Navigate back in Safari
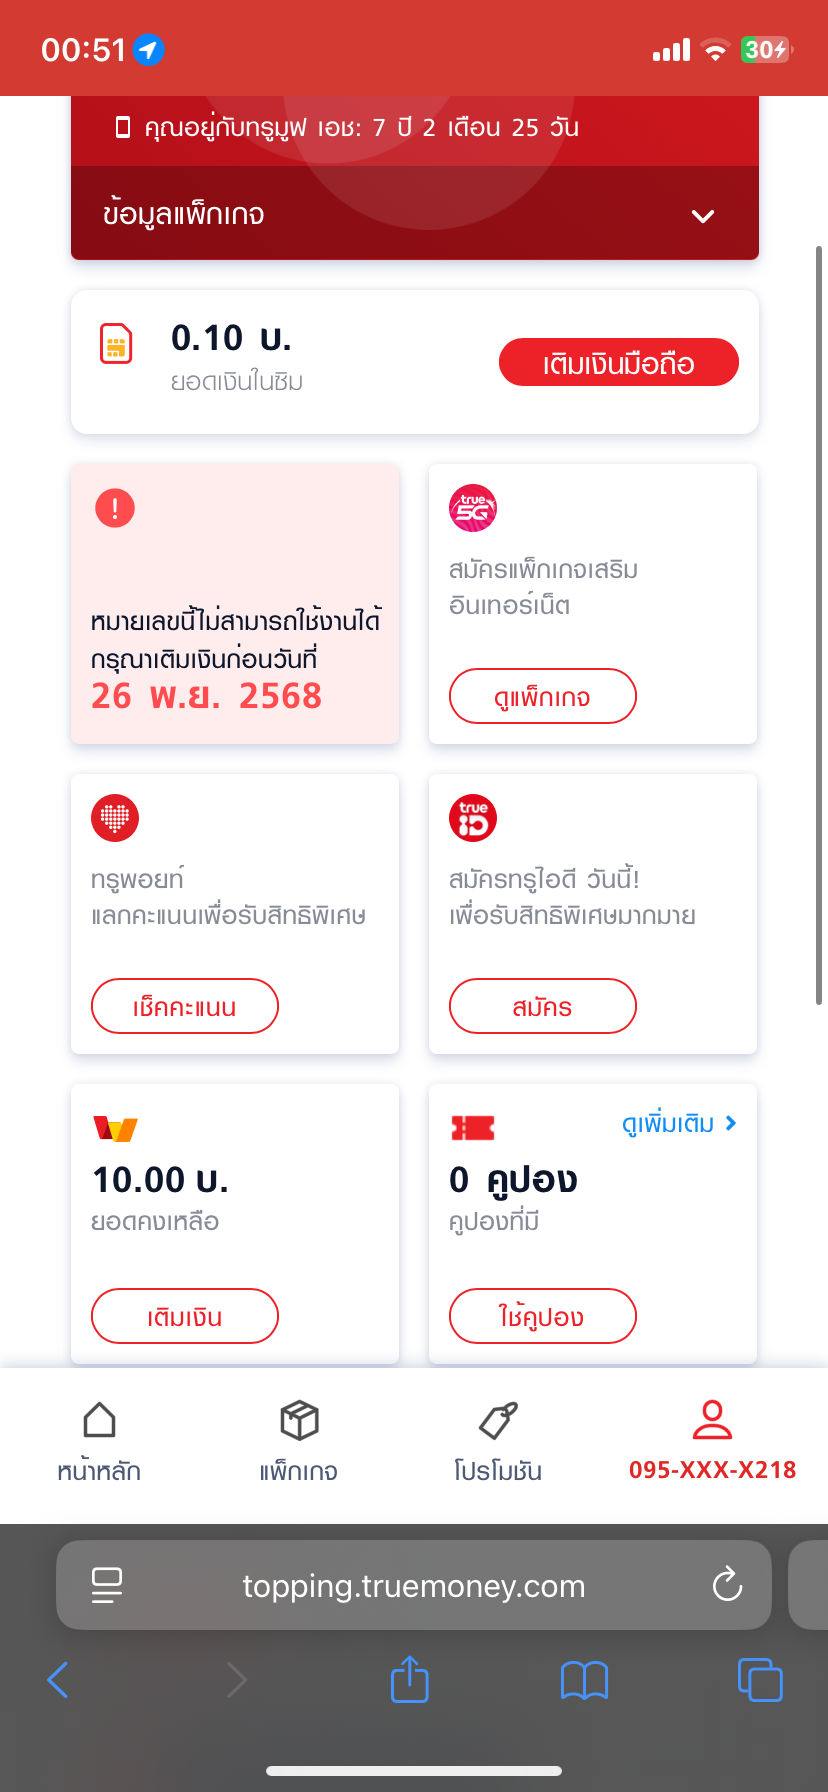Screen dimensions: 828x1792 pos(58,1680)
